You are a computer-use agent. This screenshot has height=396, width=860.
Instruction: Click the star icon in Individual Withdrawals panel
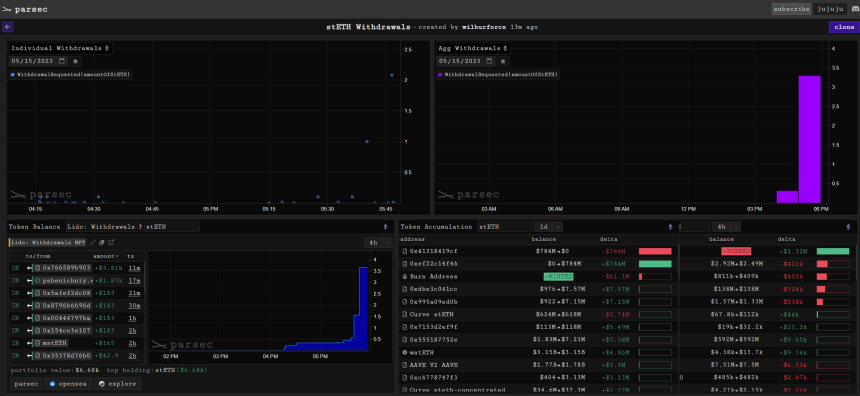(76, 61)
